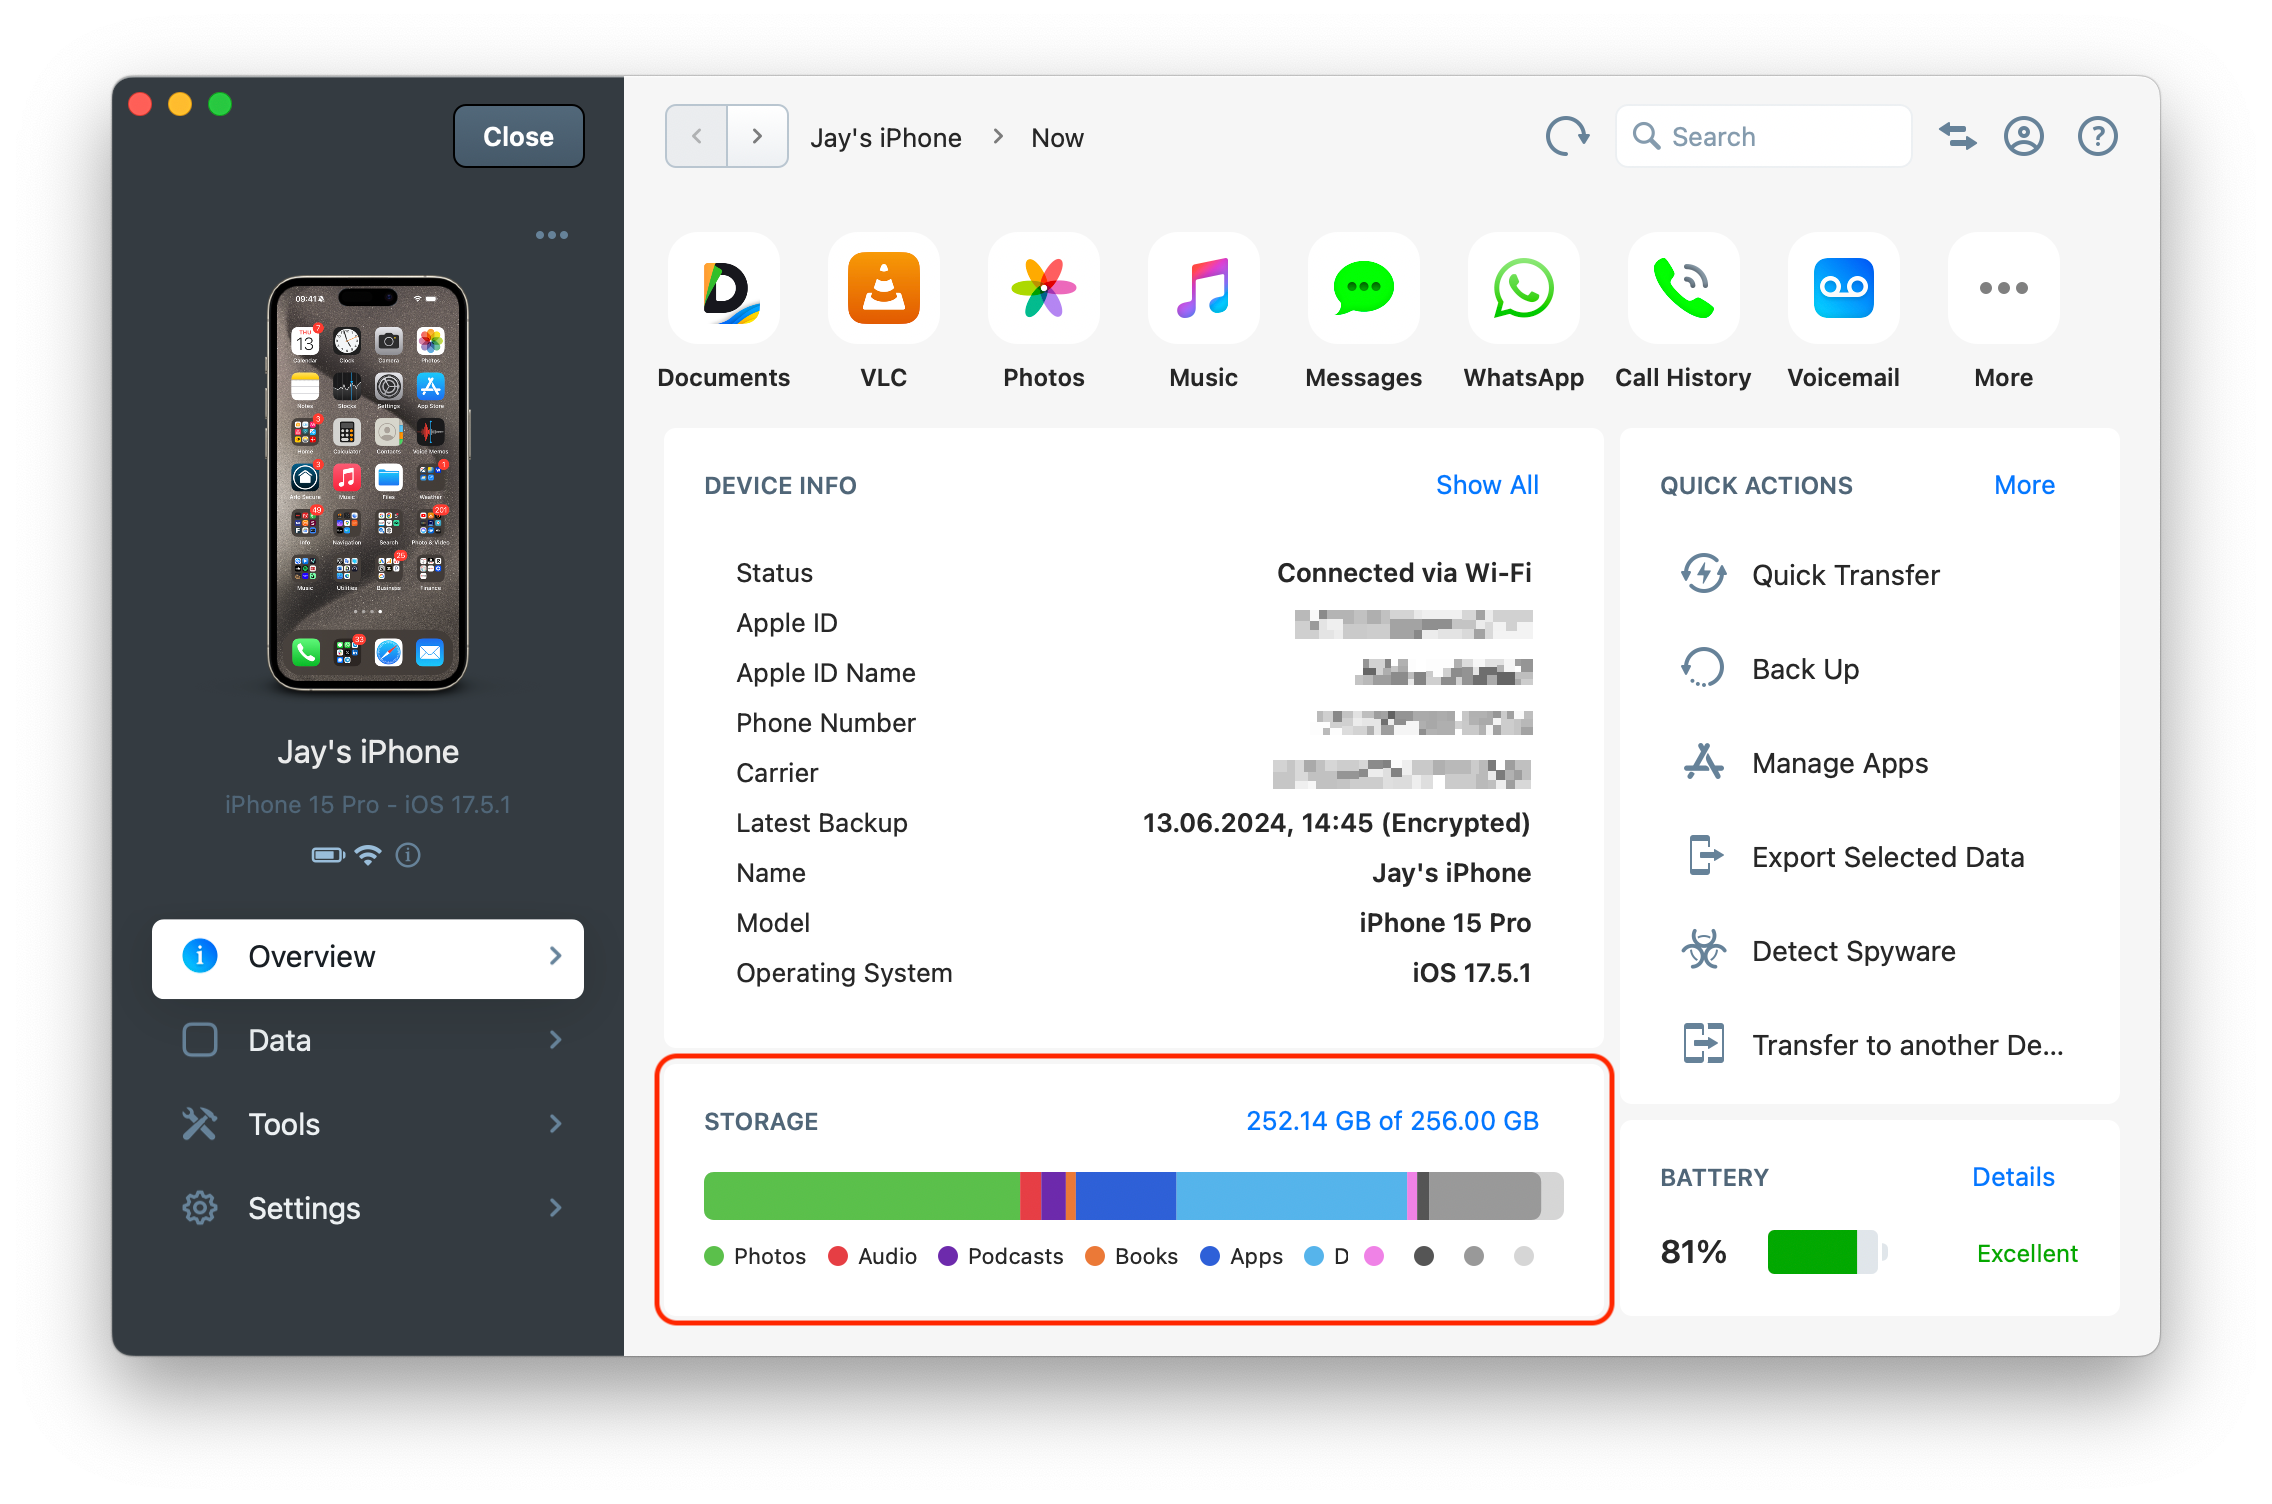
Task: Click the Podcasts legend entry
Action: pyautogui.click(x=1001, y=1256)
